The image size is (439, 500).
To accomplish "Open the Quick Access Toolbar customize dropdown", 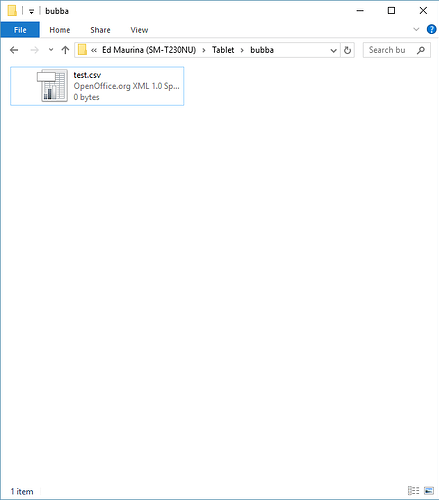I will click(31, 11).
